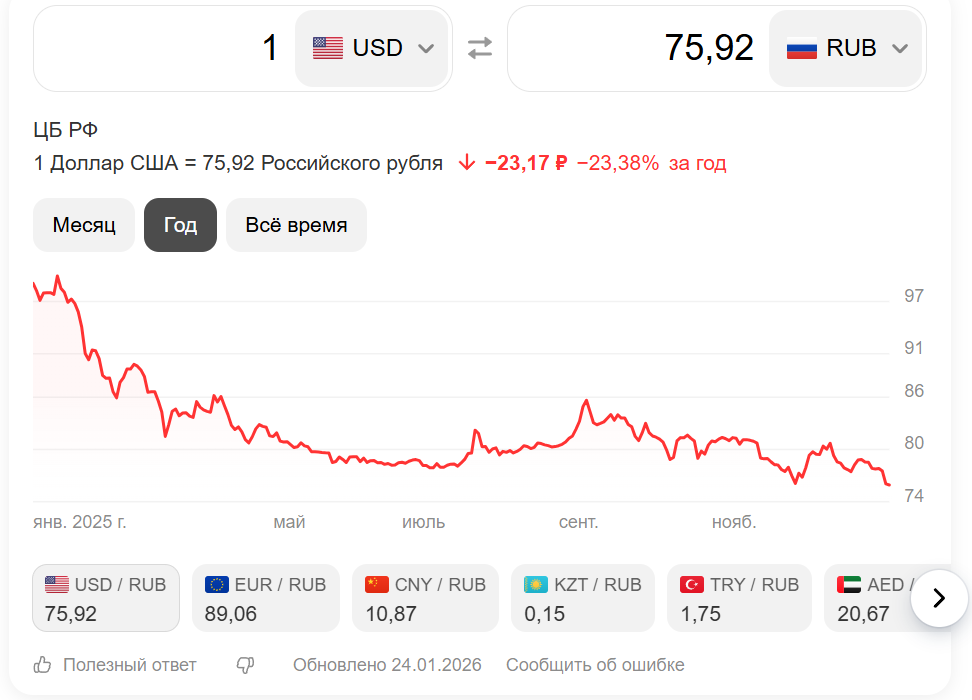The width and height of the screenshot is (972, 700).
Task: Select the Год period tab
Action: click(x=180, y=225)
